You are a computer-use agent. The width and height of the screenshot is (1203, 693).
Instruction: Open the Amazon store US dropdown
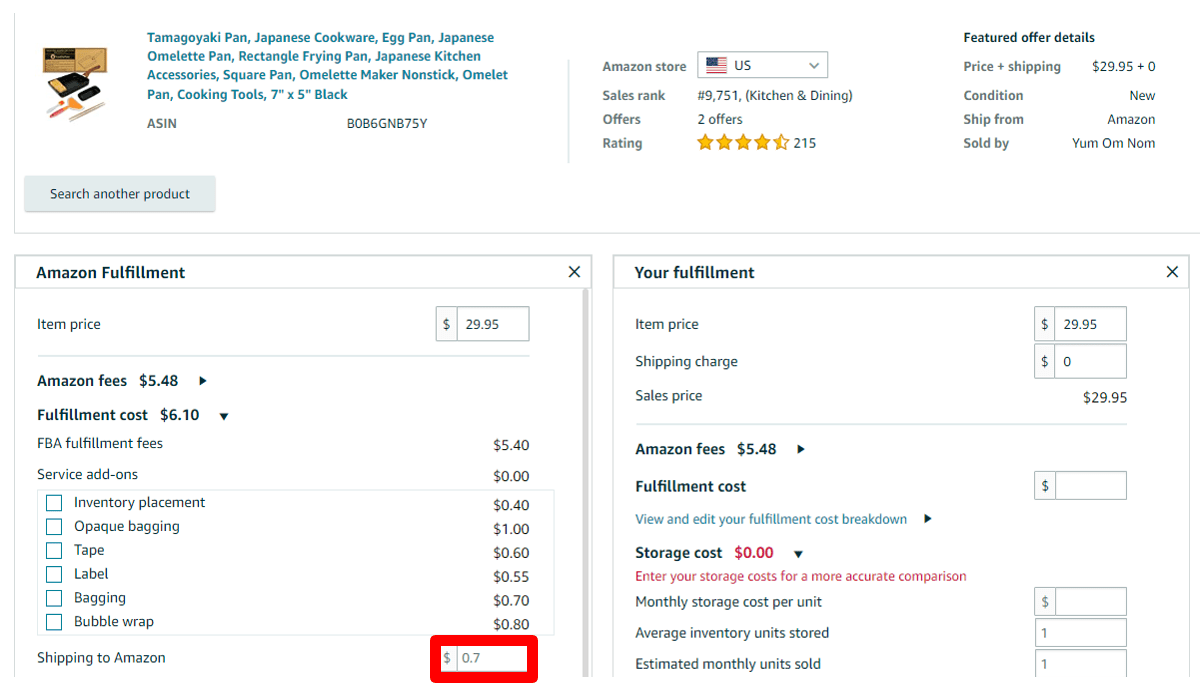(762, 65)
